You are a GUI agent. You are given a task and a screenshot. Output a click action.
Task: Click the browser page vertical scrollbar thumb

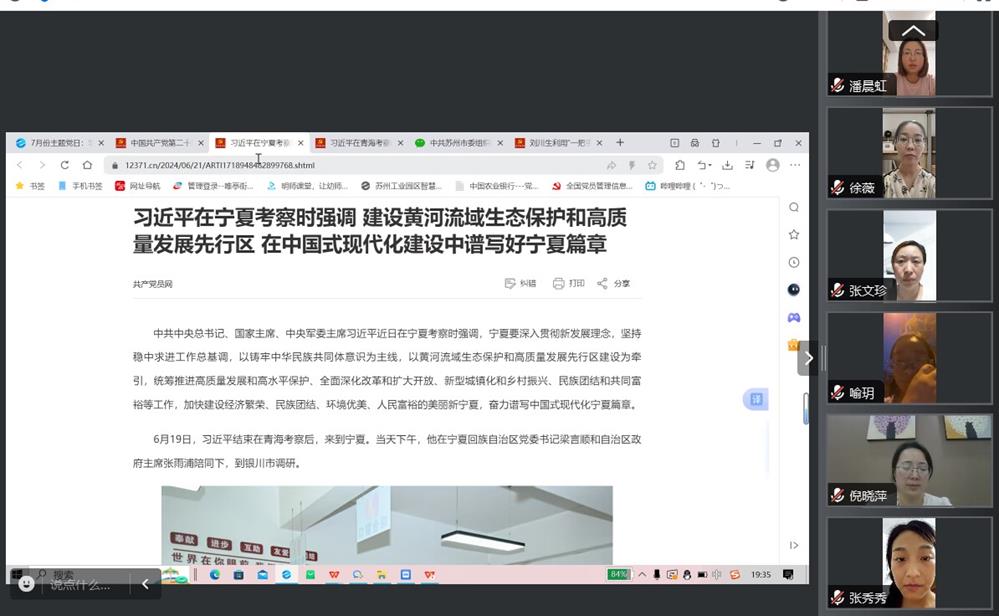click(x=805, y=408)
